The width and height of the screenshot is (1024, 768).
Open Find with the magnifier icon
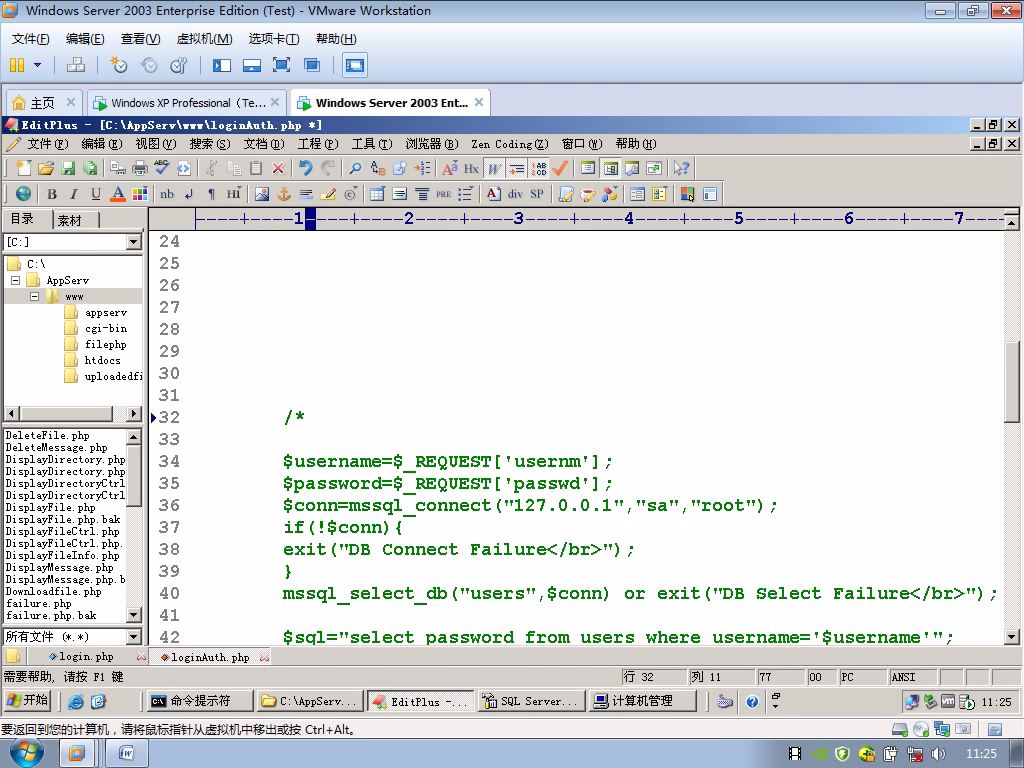[355, 168]
